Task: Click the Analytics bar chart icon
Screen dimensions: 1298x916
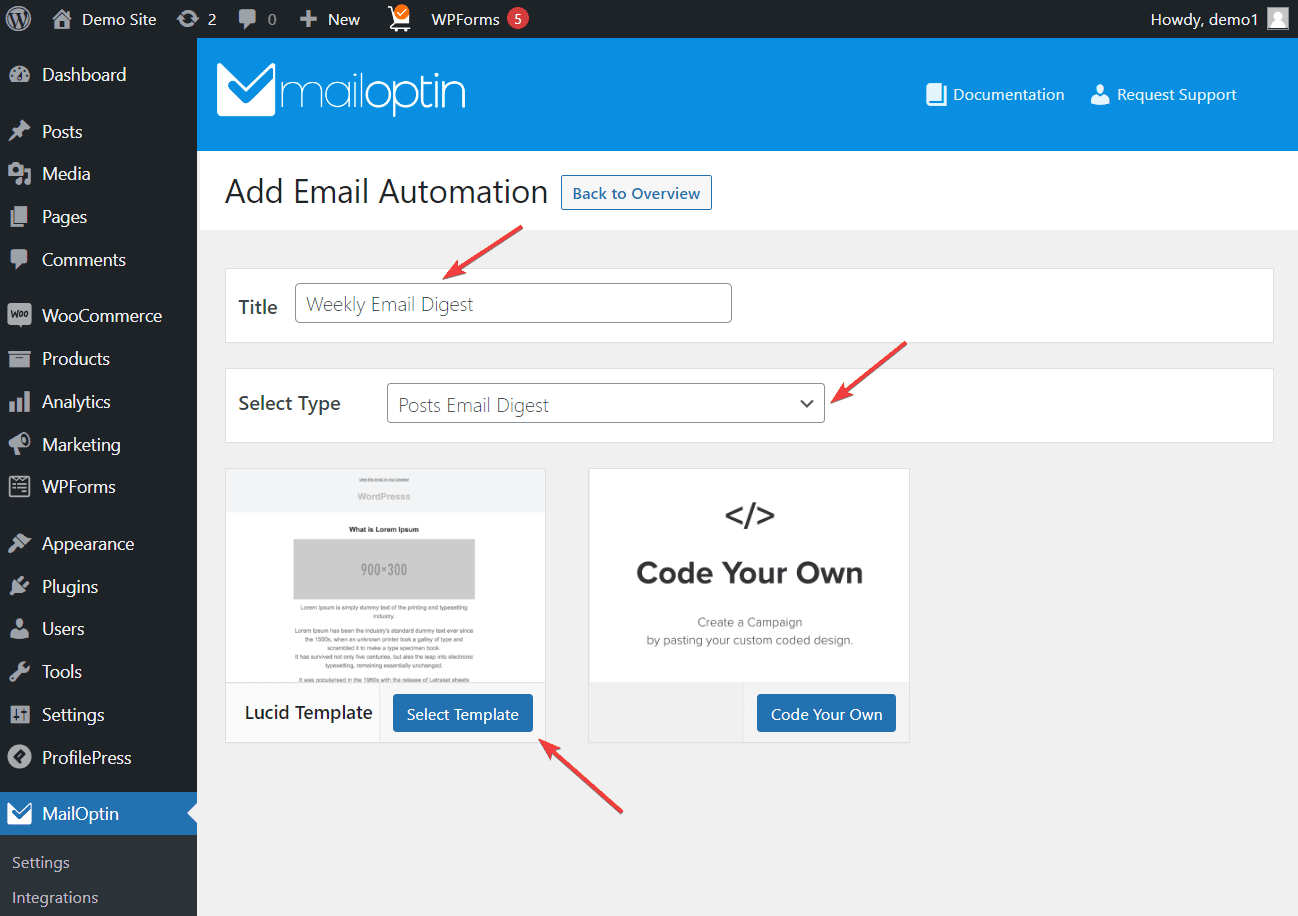Action: click(19, 402)
